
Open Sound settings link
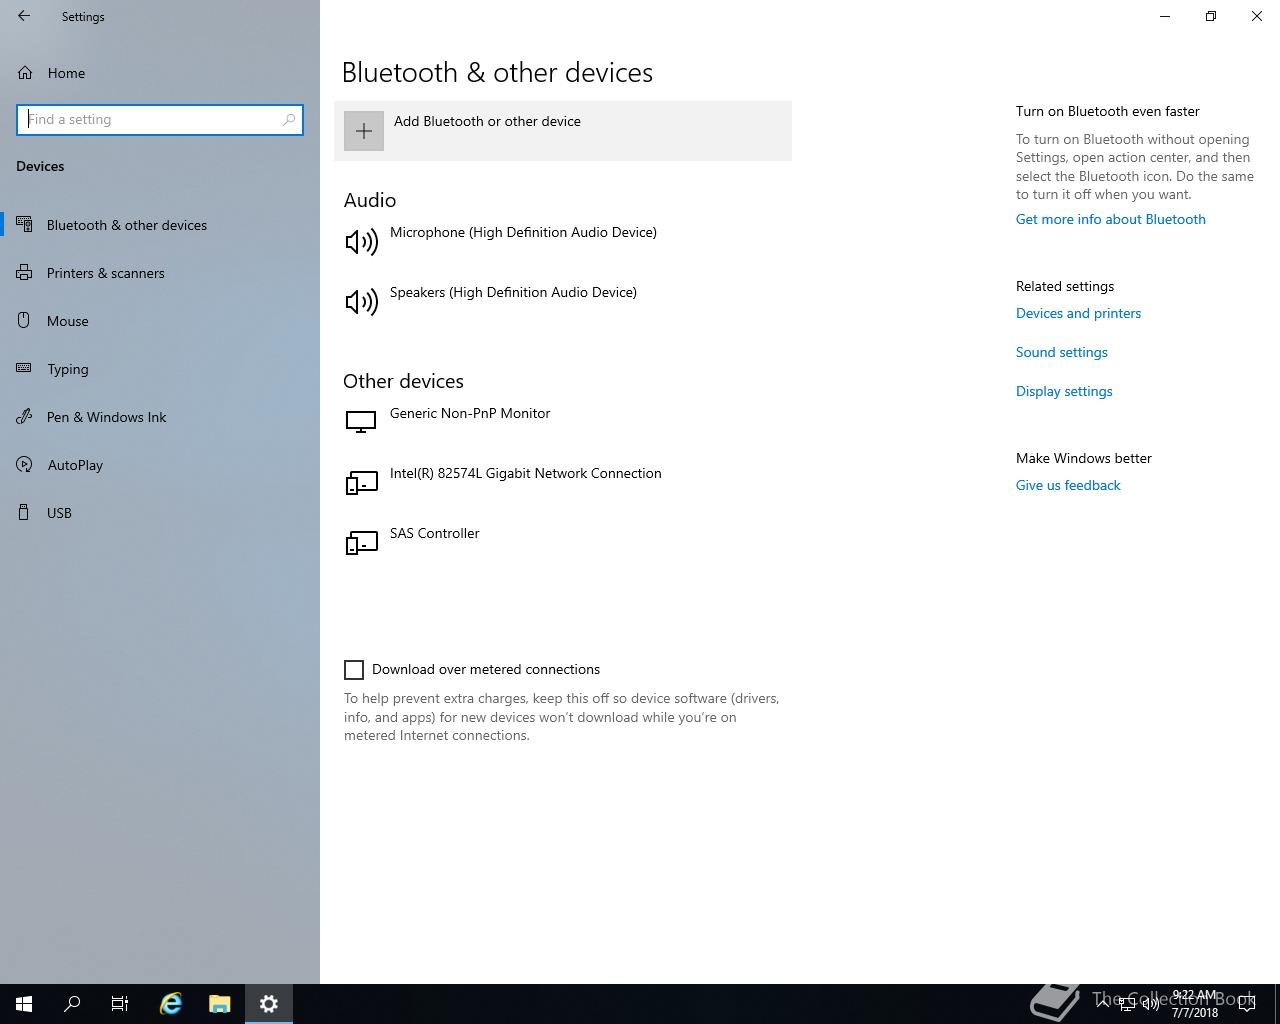(1061, 352)
